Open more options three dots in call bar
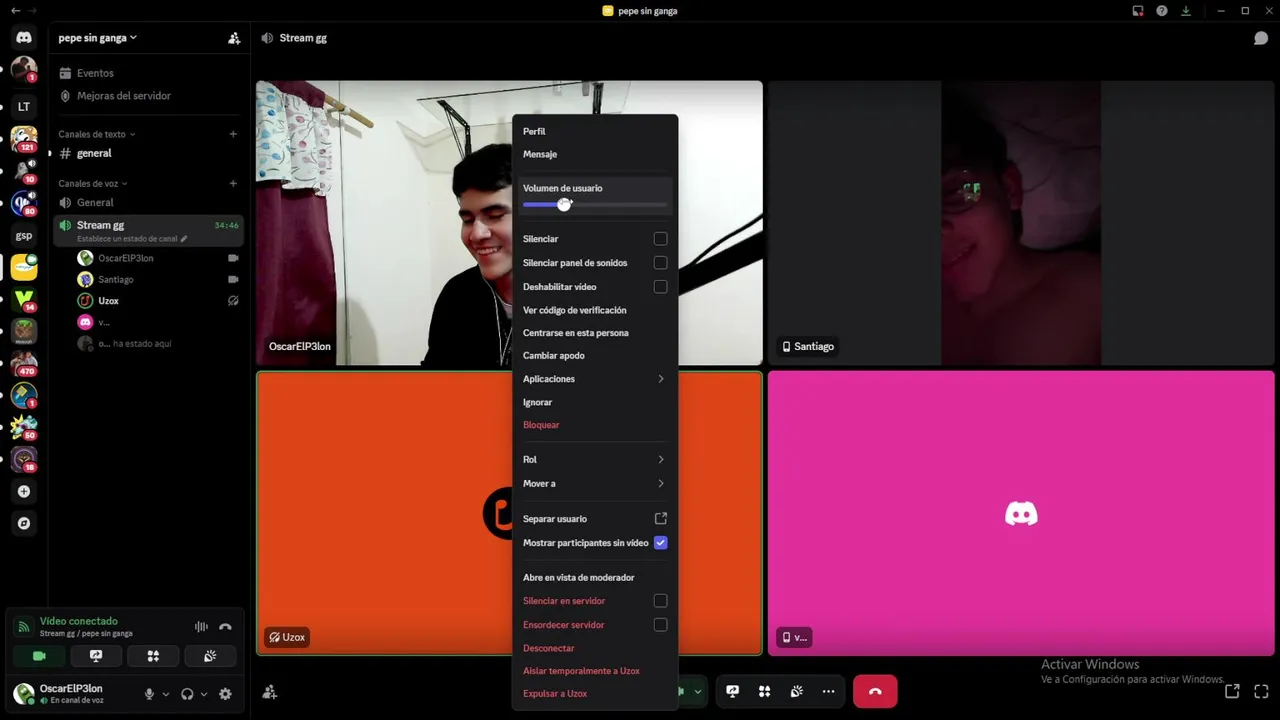 point(828,691)
